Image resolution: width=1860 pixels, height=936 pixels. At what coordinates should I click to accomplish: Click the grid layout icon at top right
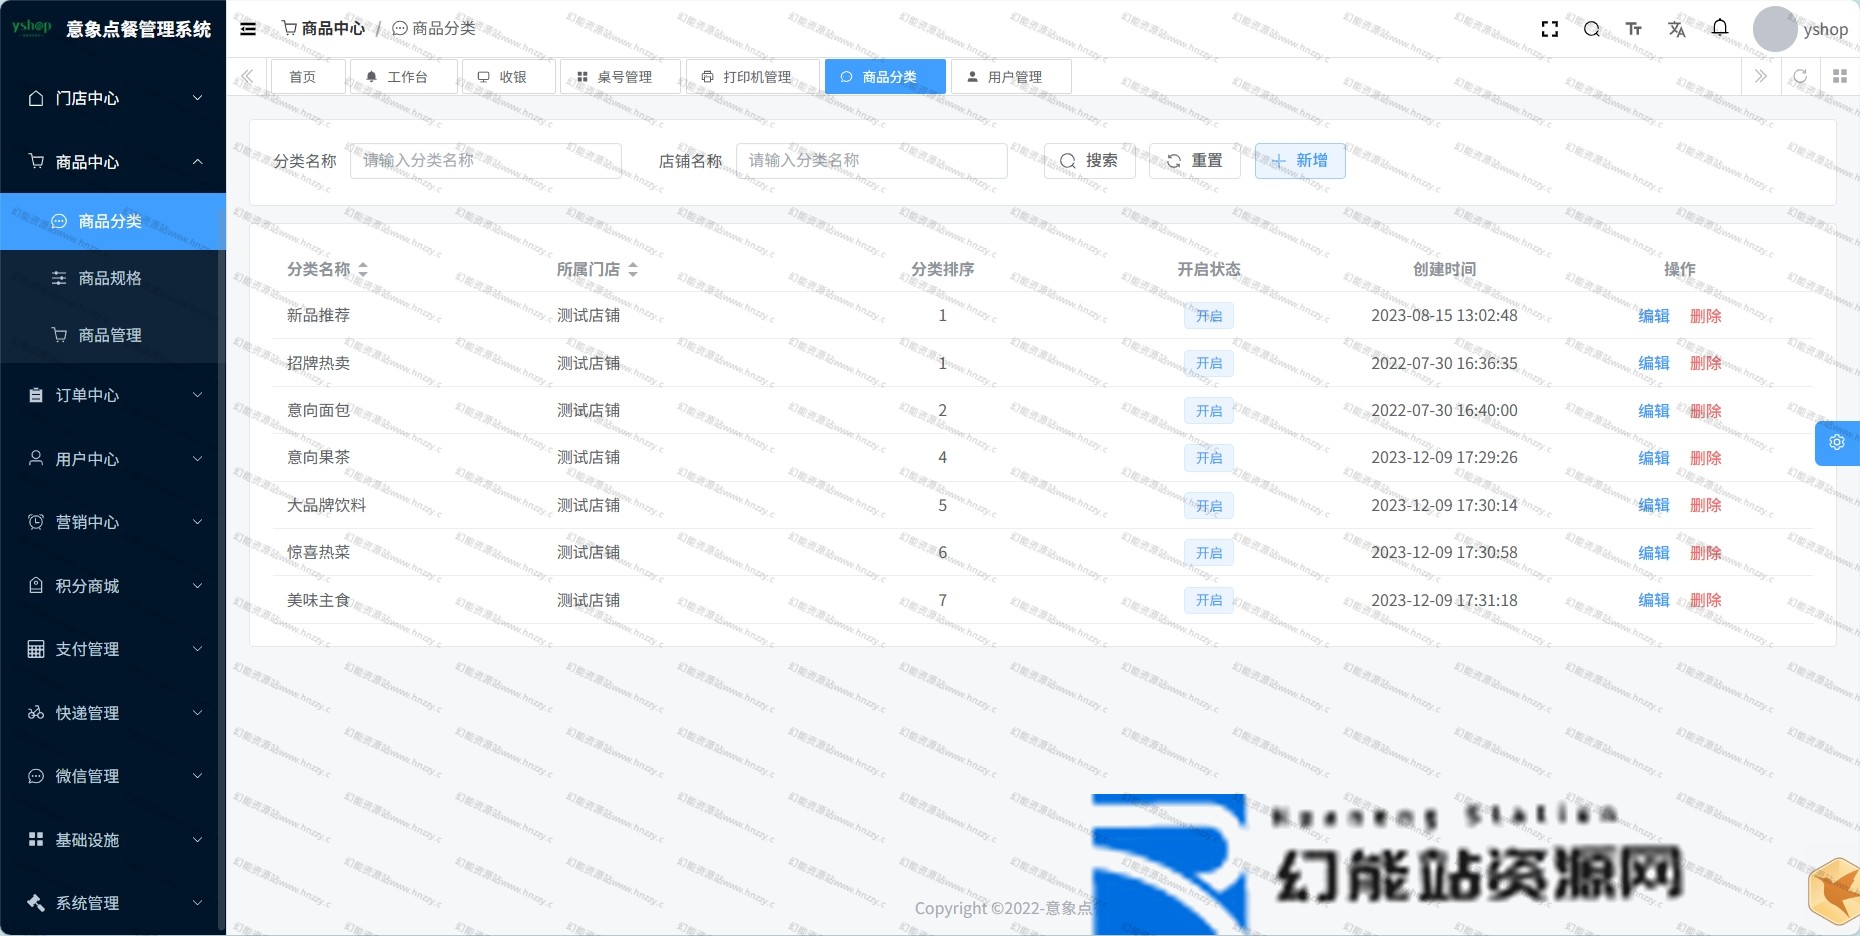[x=1840, y=77]
